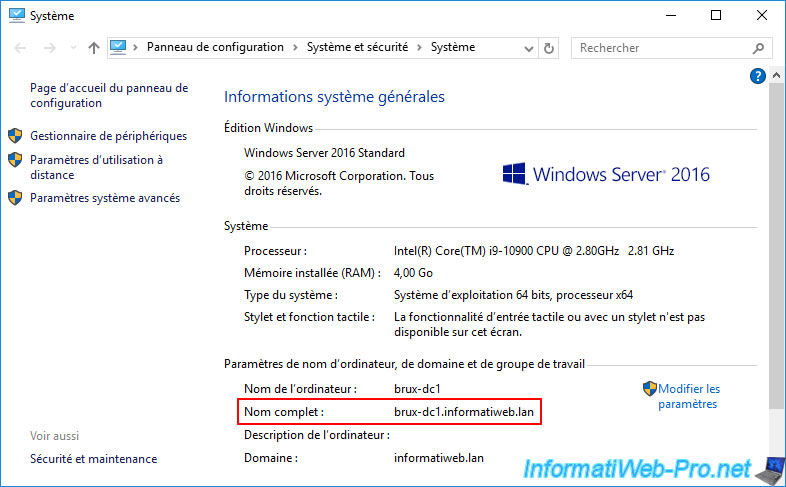Open Paramètres système avancés
Image resolution: width=786 pixels, height=487 pixels.
click(x=105, y=198)
